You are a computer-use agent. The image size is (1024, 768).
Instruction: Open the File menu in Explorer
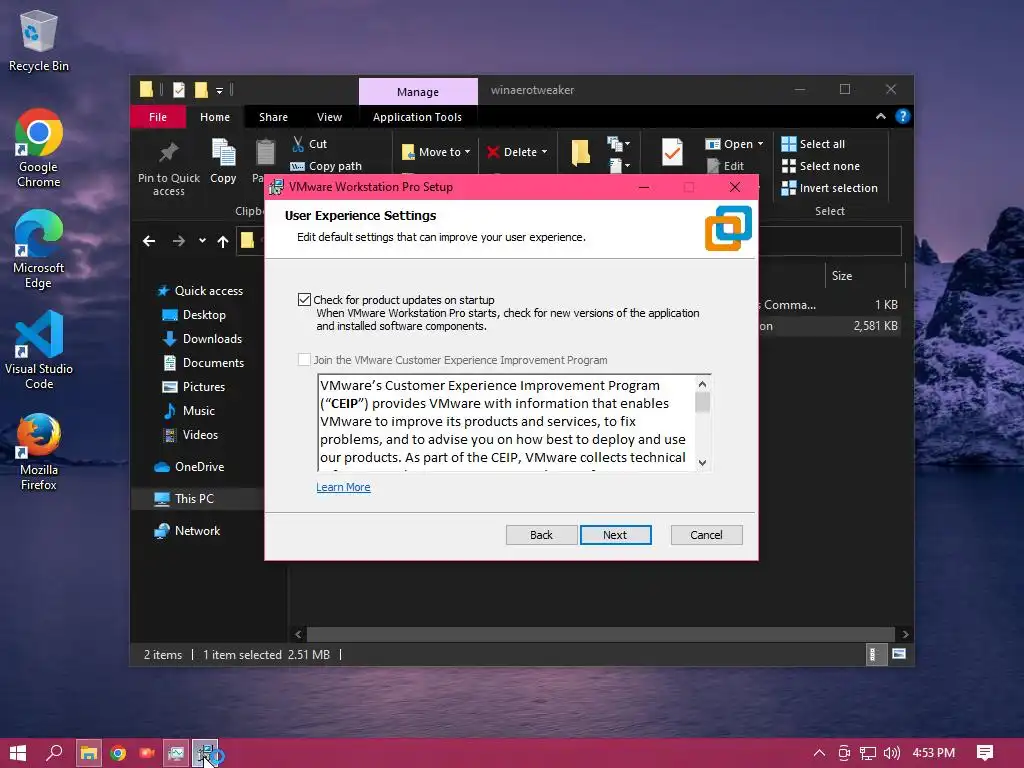[x=158, y=117]
